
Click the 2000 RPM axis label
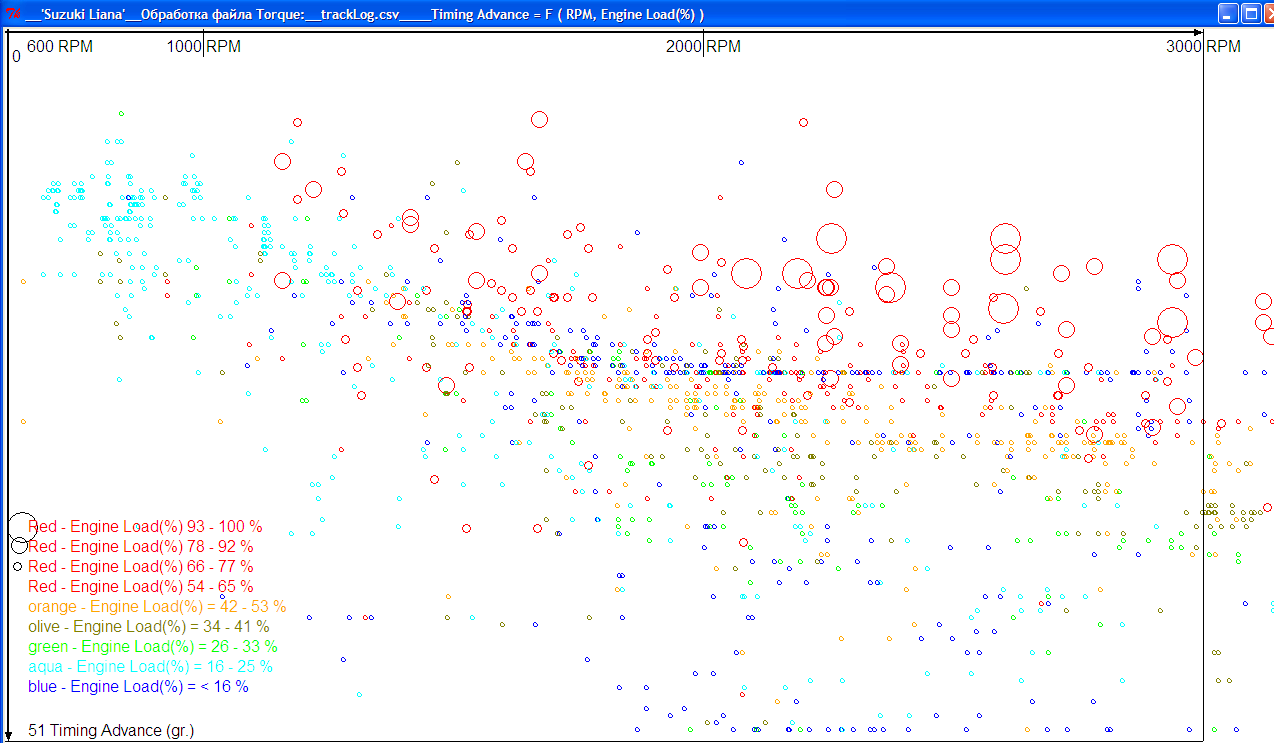point(704,47)
